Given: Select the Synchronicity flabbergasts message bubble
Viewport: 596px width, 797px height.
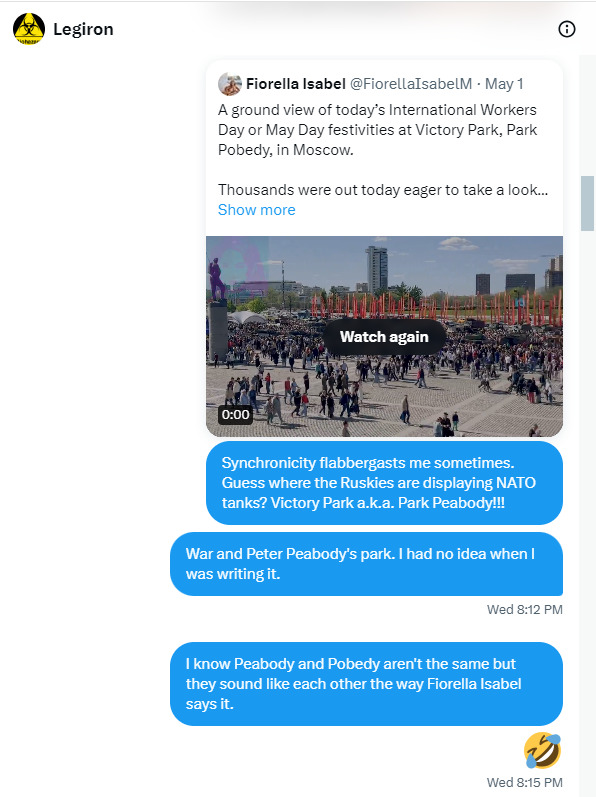Looking at the screenshot, I should [x=384, y=483].
